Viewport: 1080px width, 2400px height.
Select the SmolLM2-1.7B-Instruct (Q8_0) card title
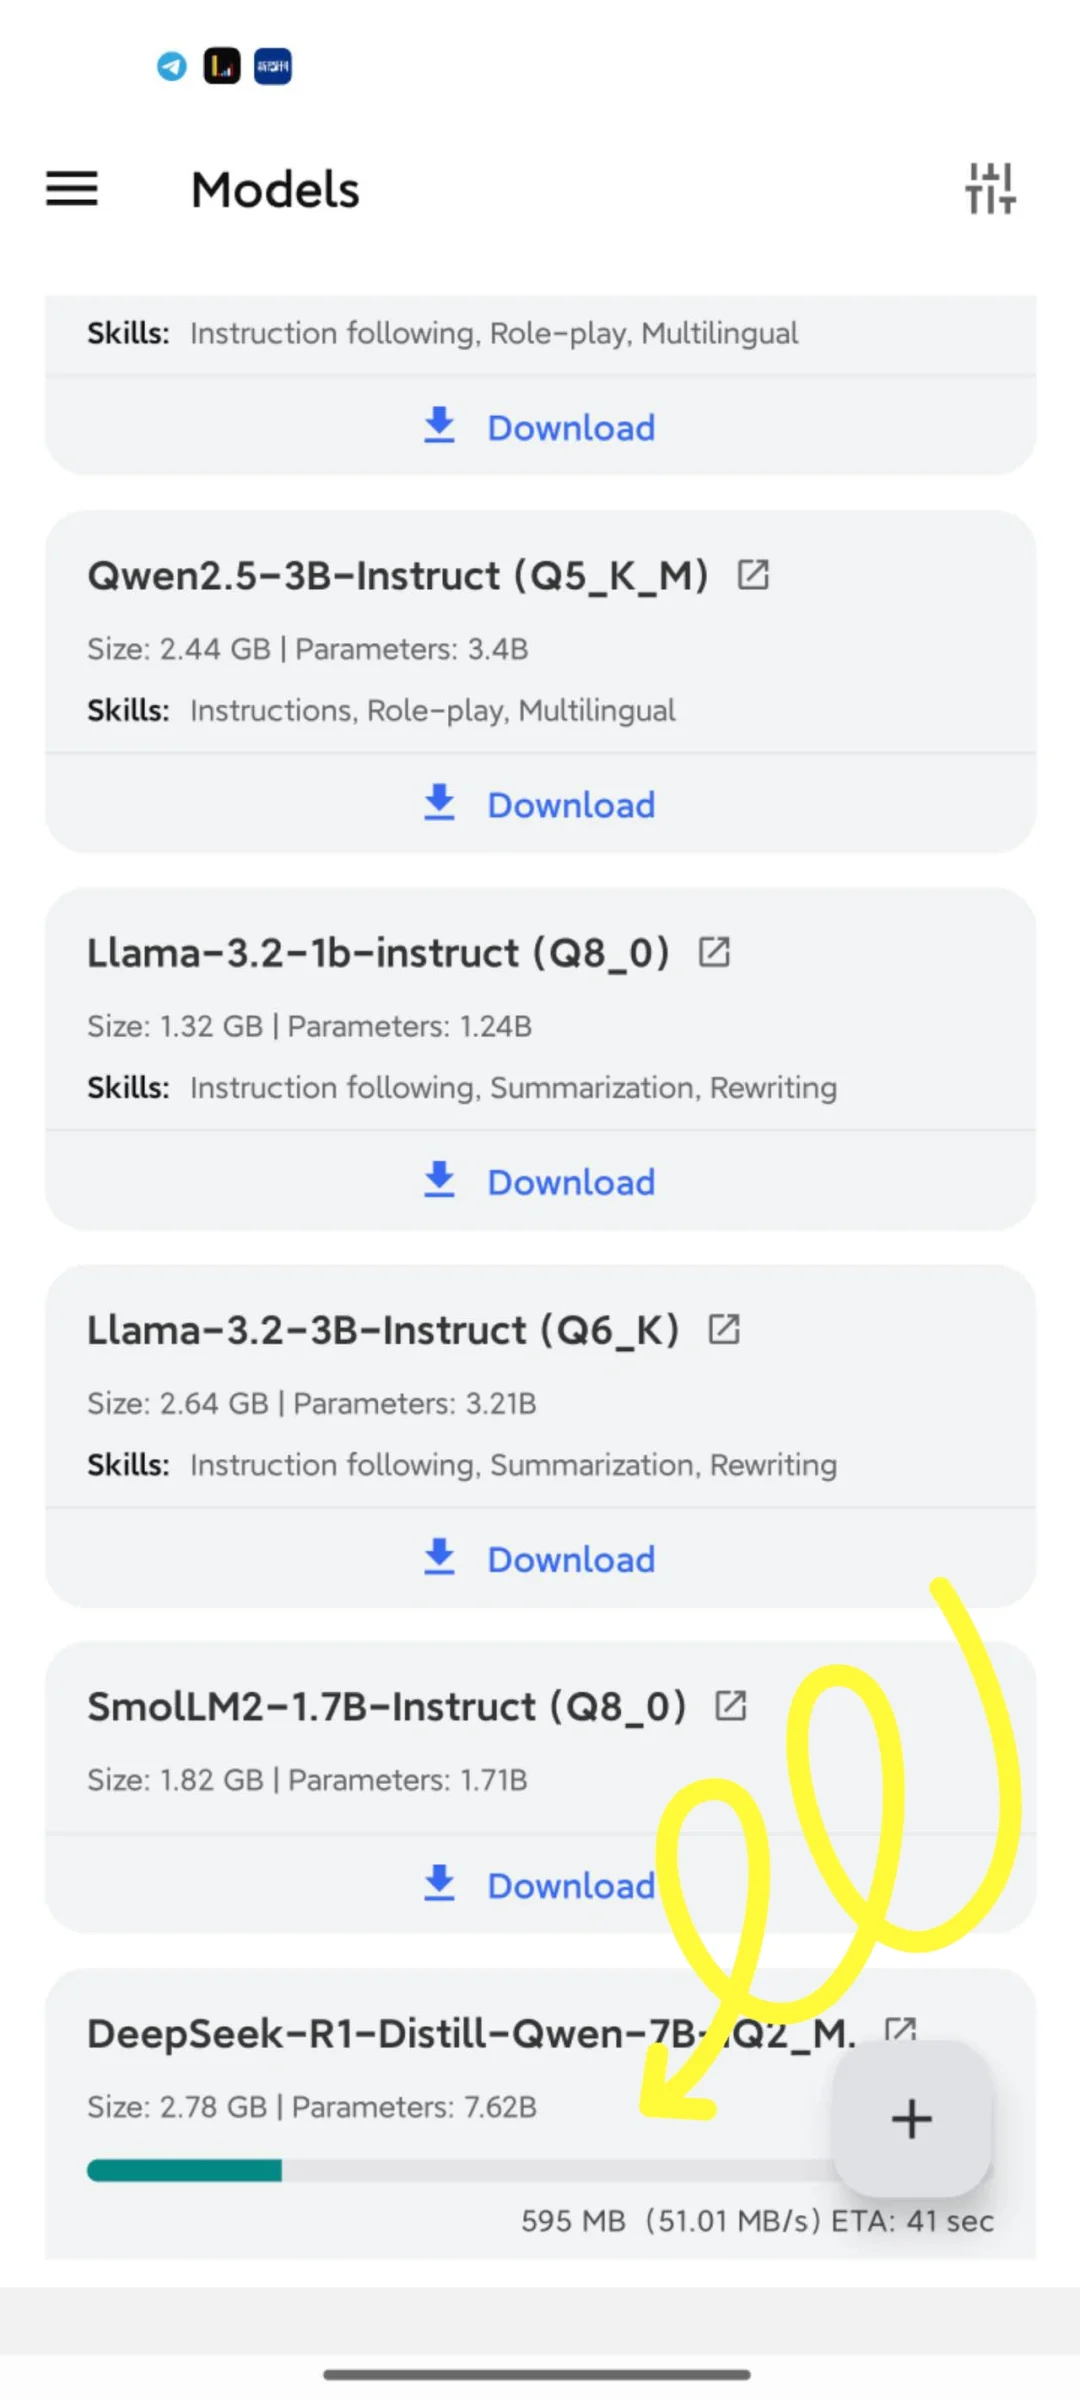click(387, 1707)
